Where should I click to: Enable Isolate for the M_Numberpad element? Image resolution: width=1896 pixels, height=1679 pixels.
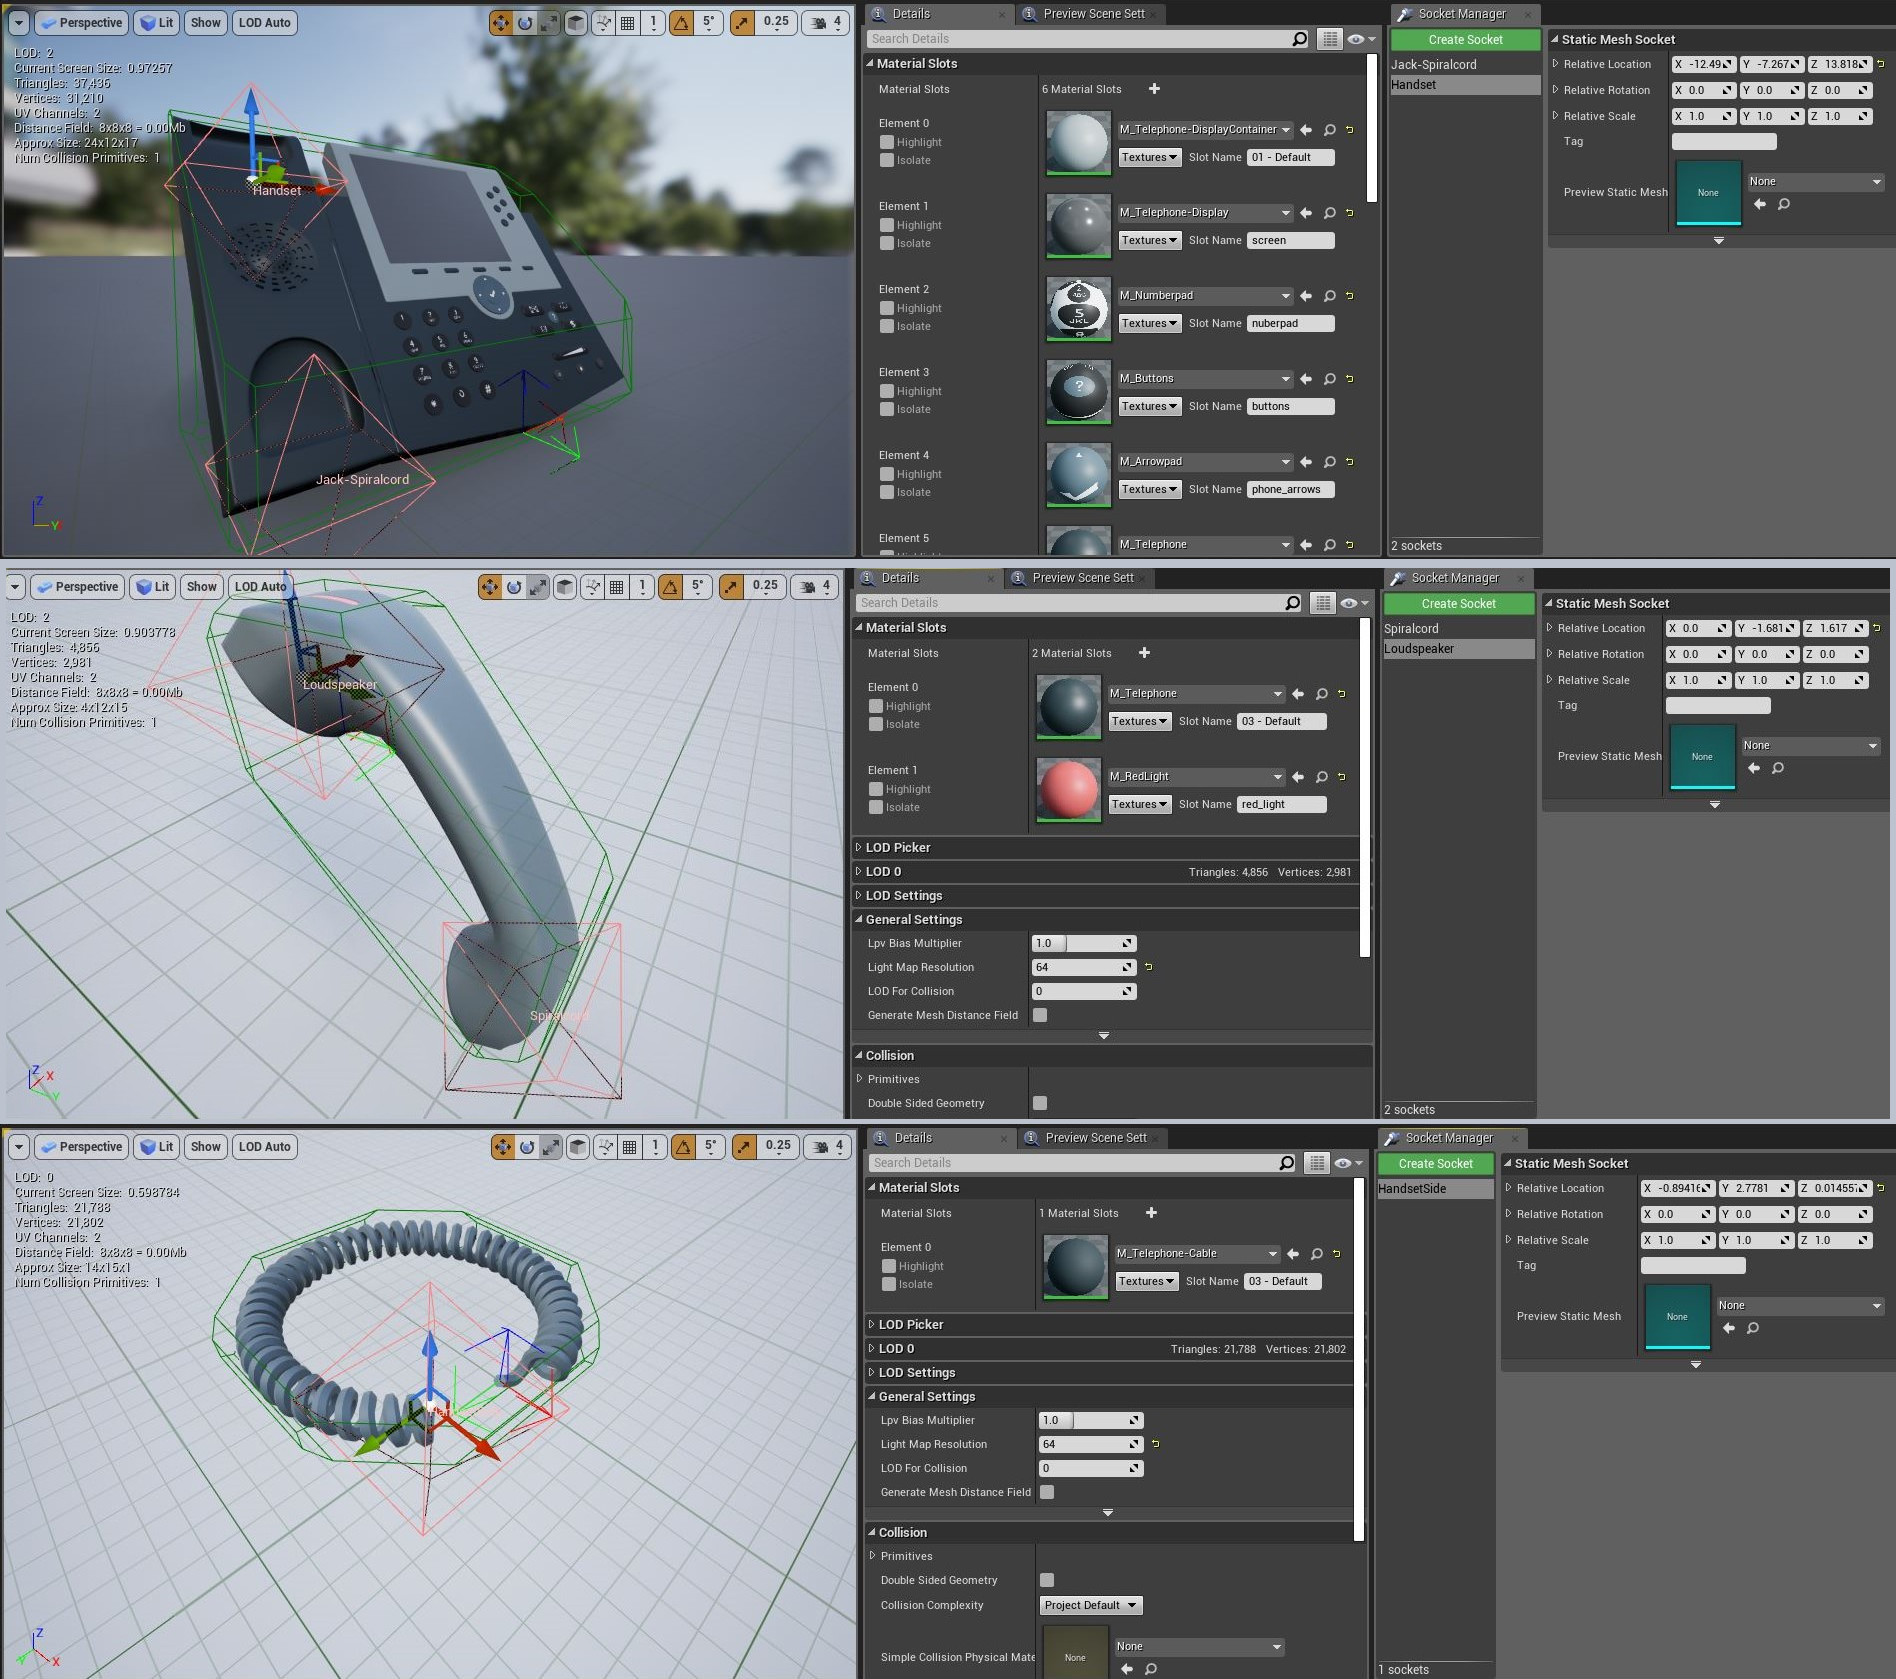pos(887,326)
